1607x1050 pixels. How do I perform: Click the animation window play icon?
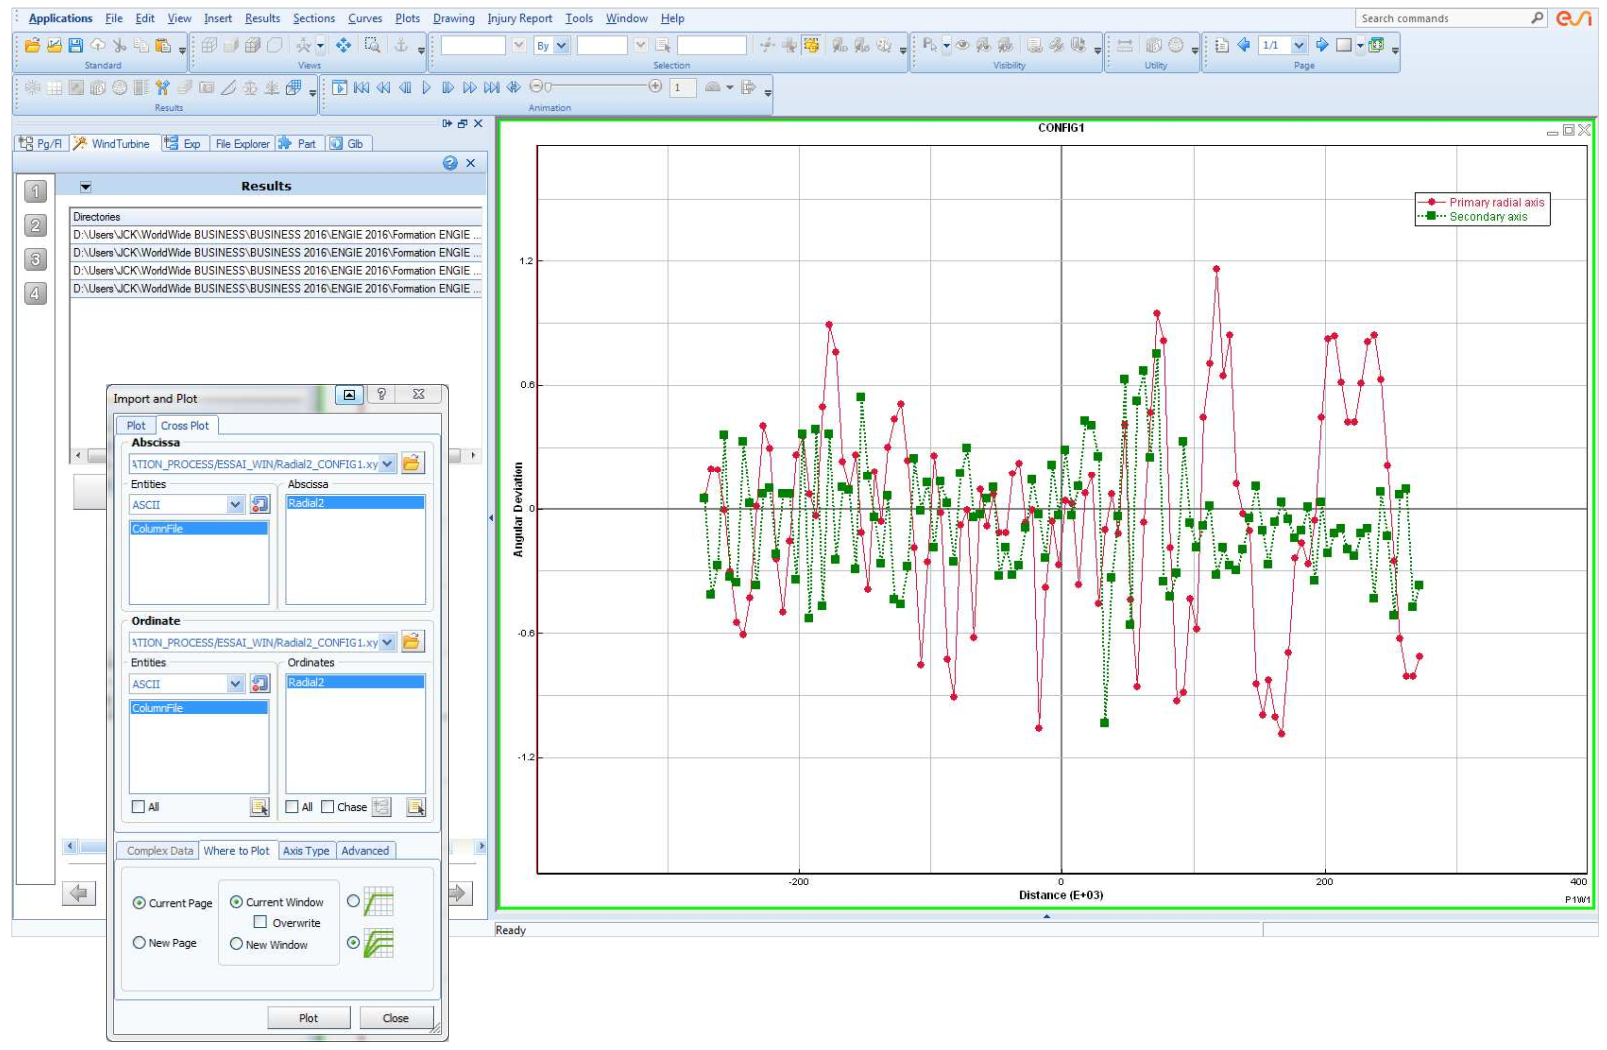pos(340,88)
